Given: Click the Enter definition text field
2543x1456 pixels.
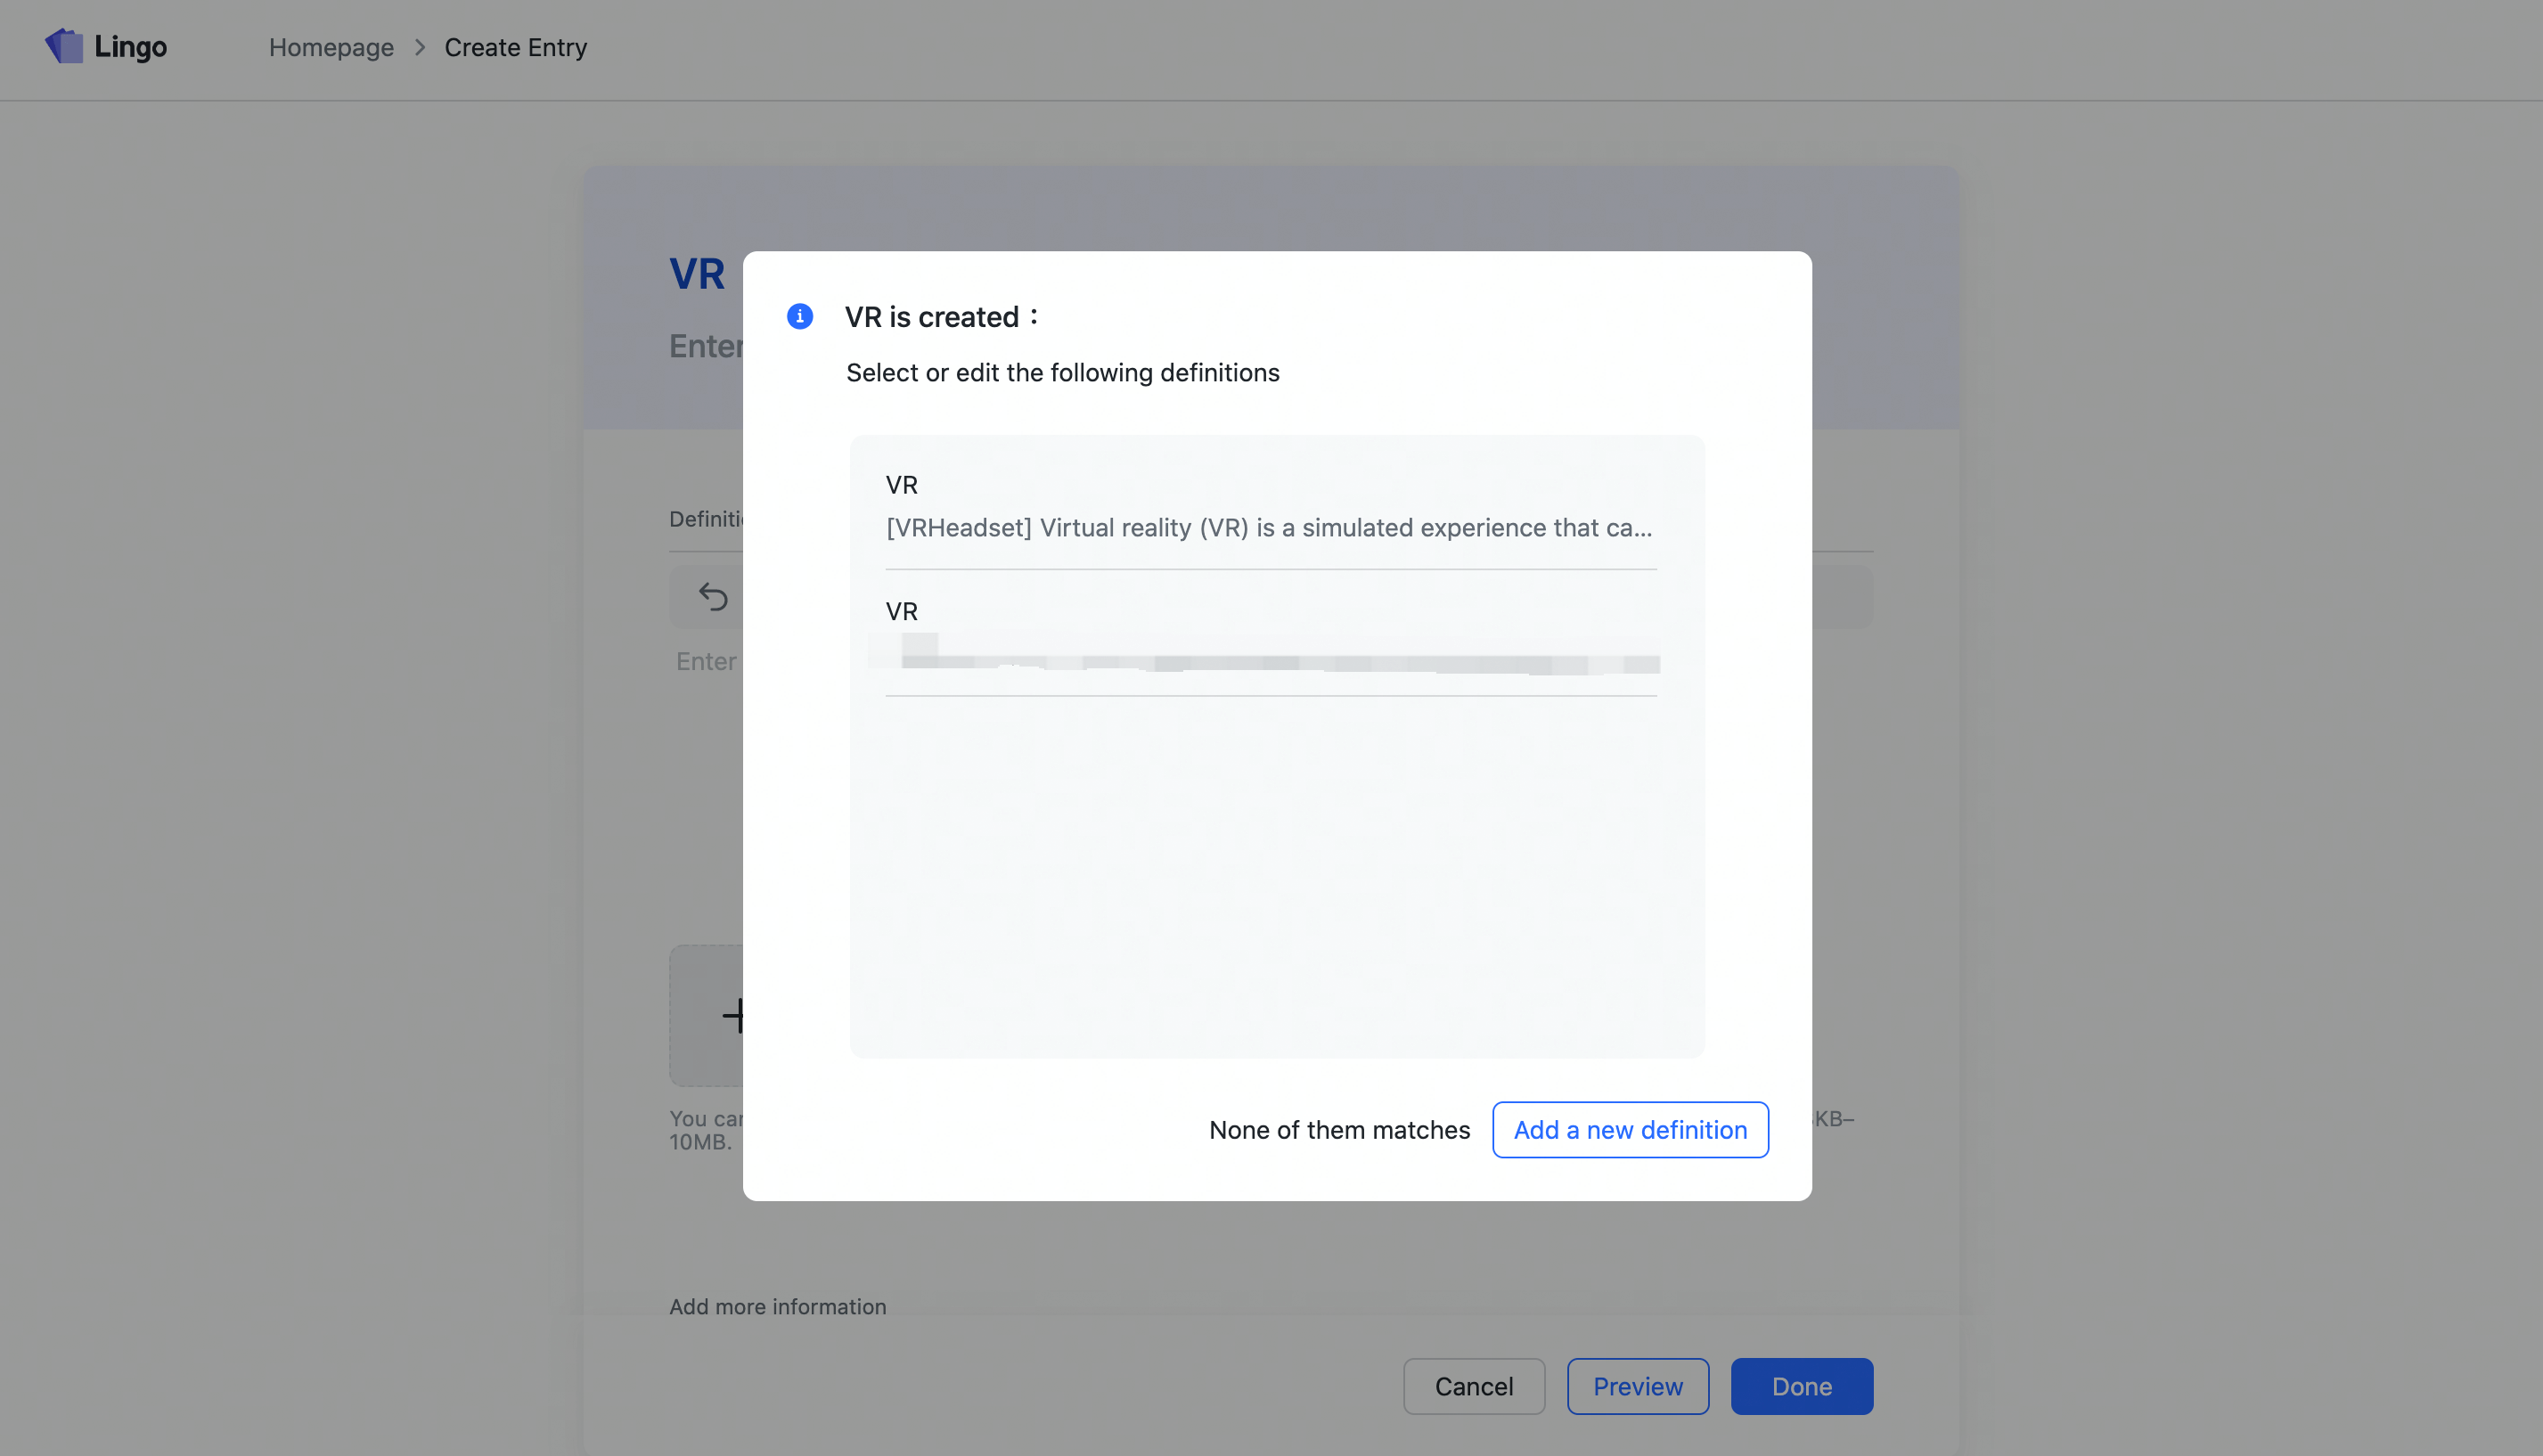Looking at the screenshot, I should [706, 661].
